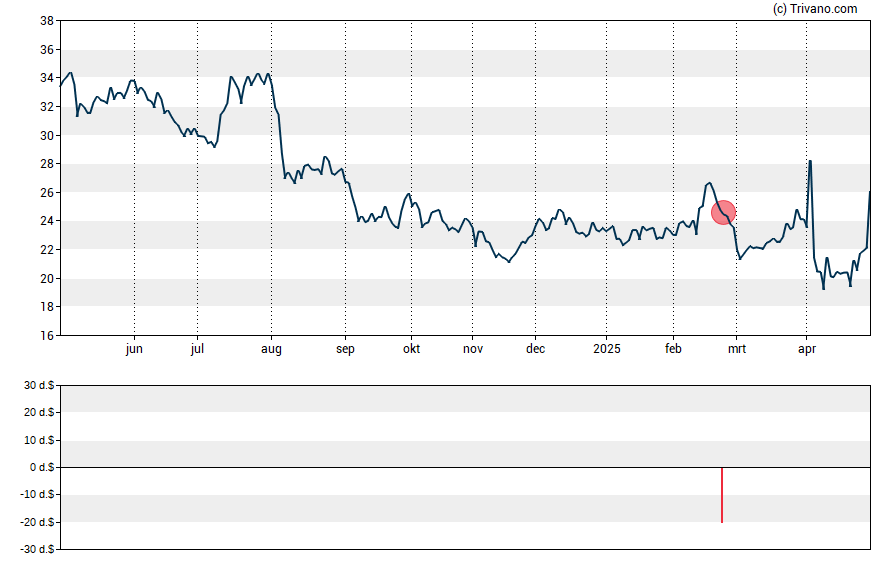Click the red circle marker on price line
The image size is (888, 565).
(x=723, y=212)
